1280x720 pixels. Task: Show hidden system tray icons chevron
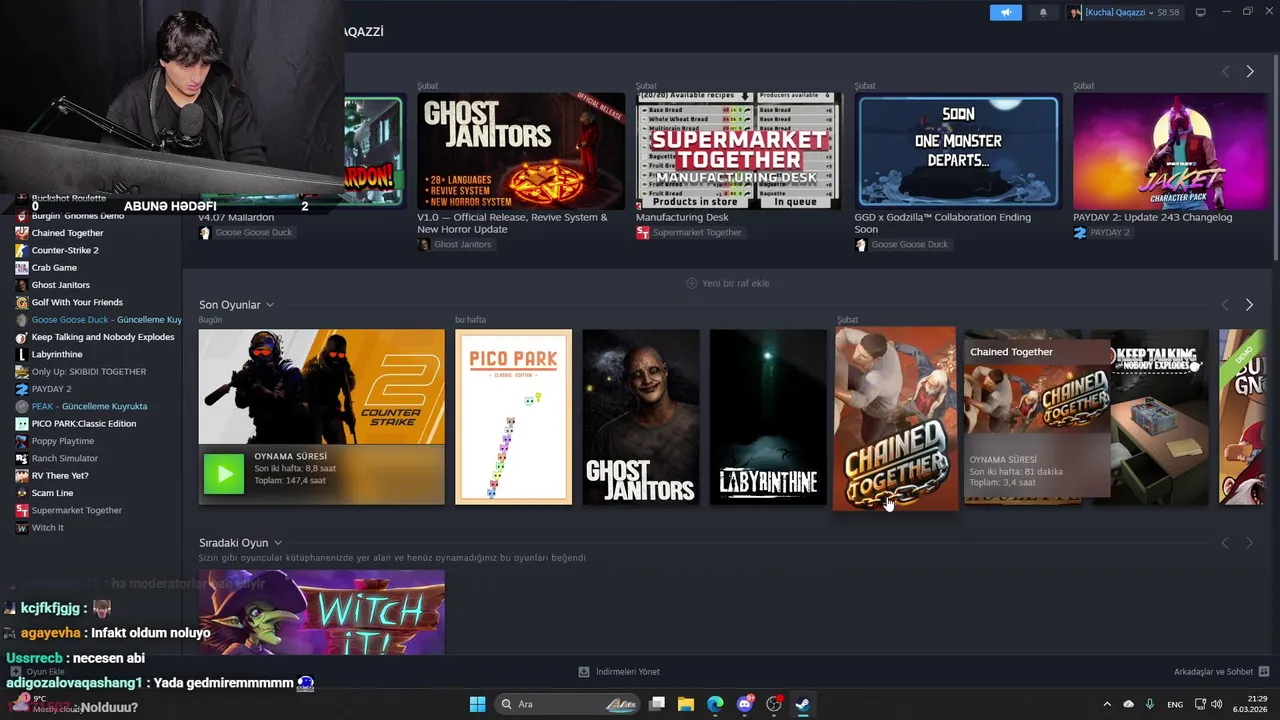tap(1106, 704)
